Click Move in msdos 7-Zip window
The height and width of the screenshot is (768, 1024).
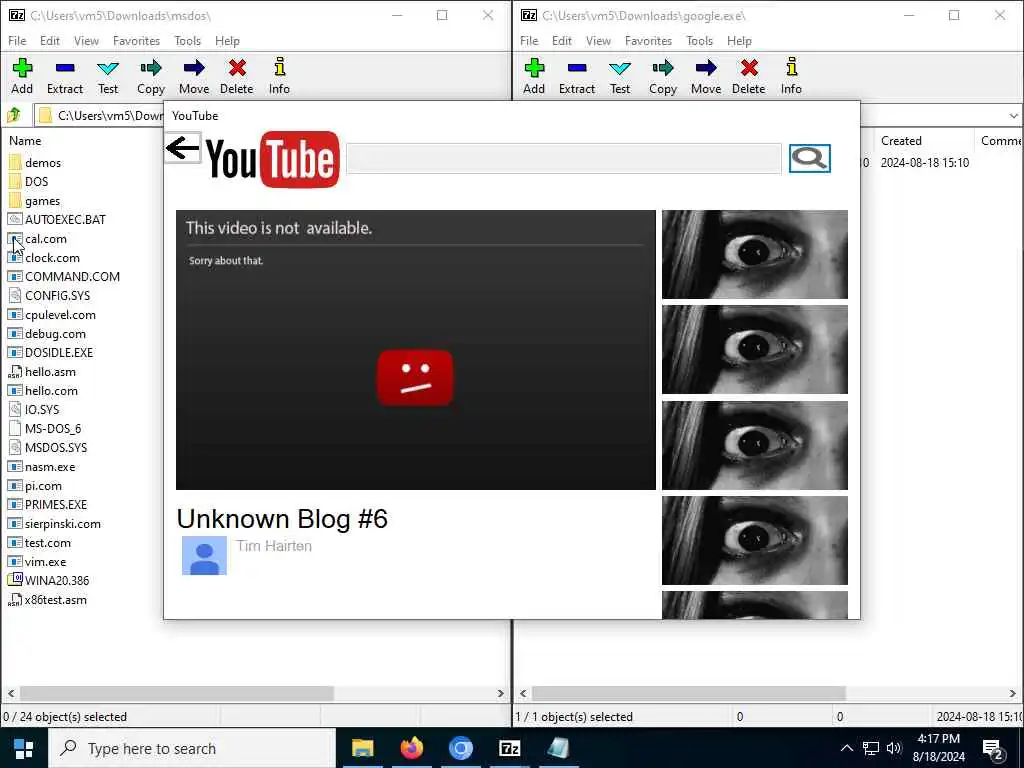(194, 76)
